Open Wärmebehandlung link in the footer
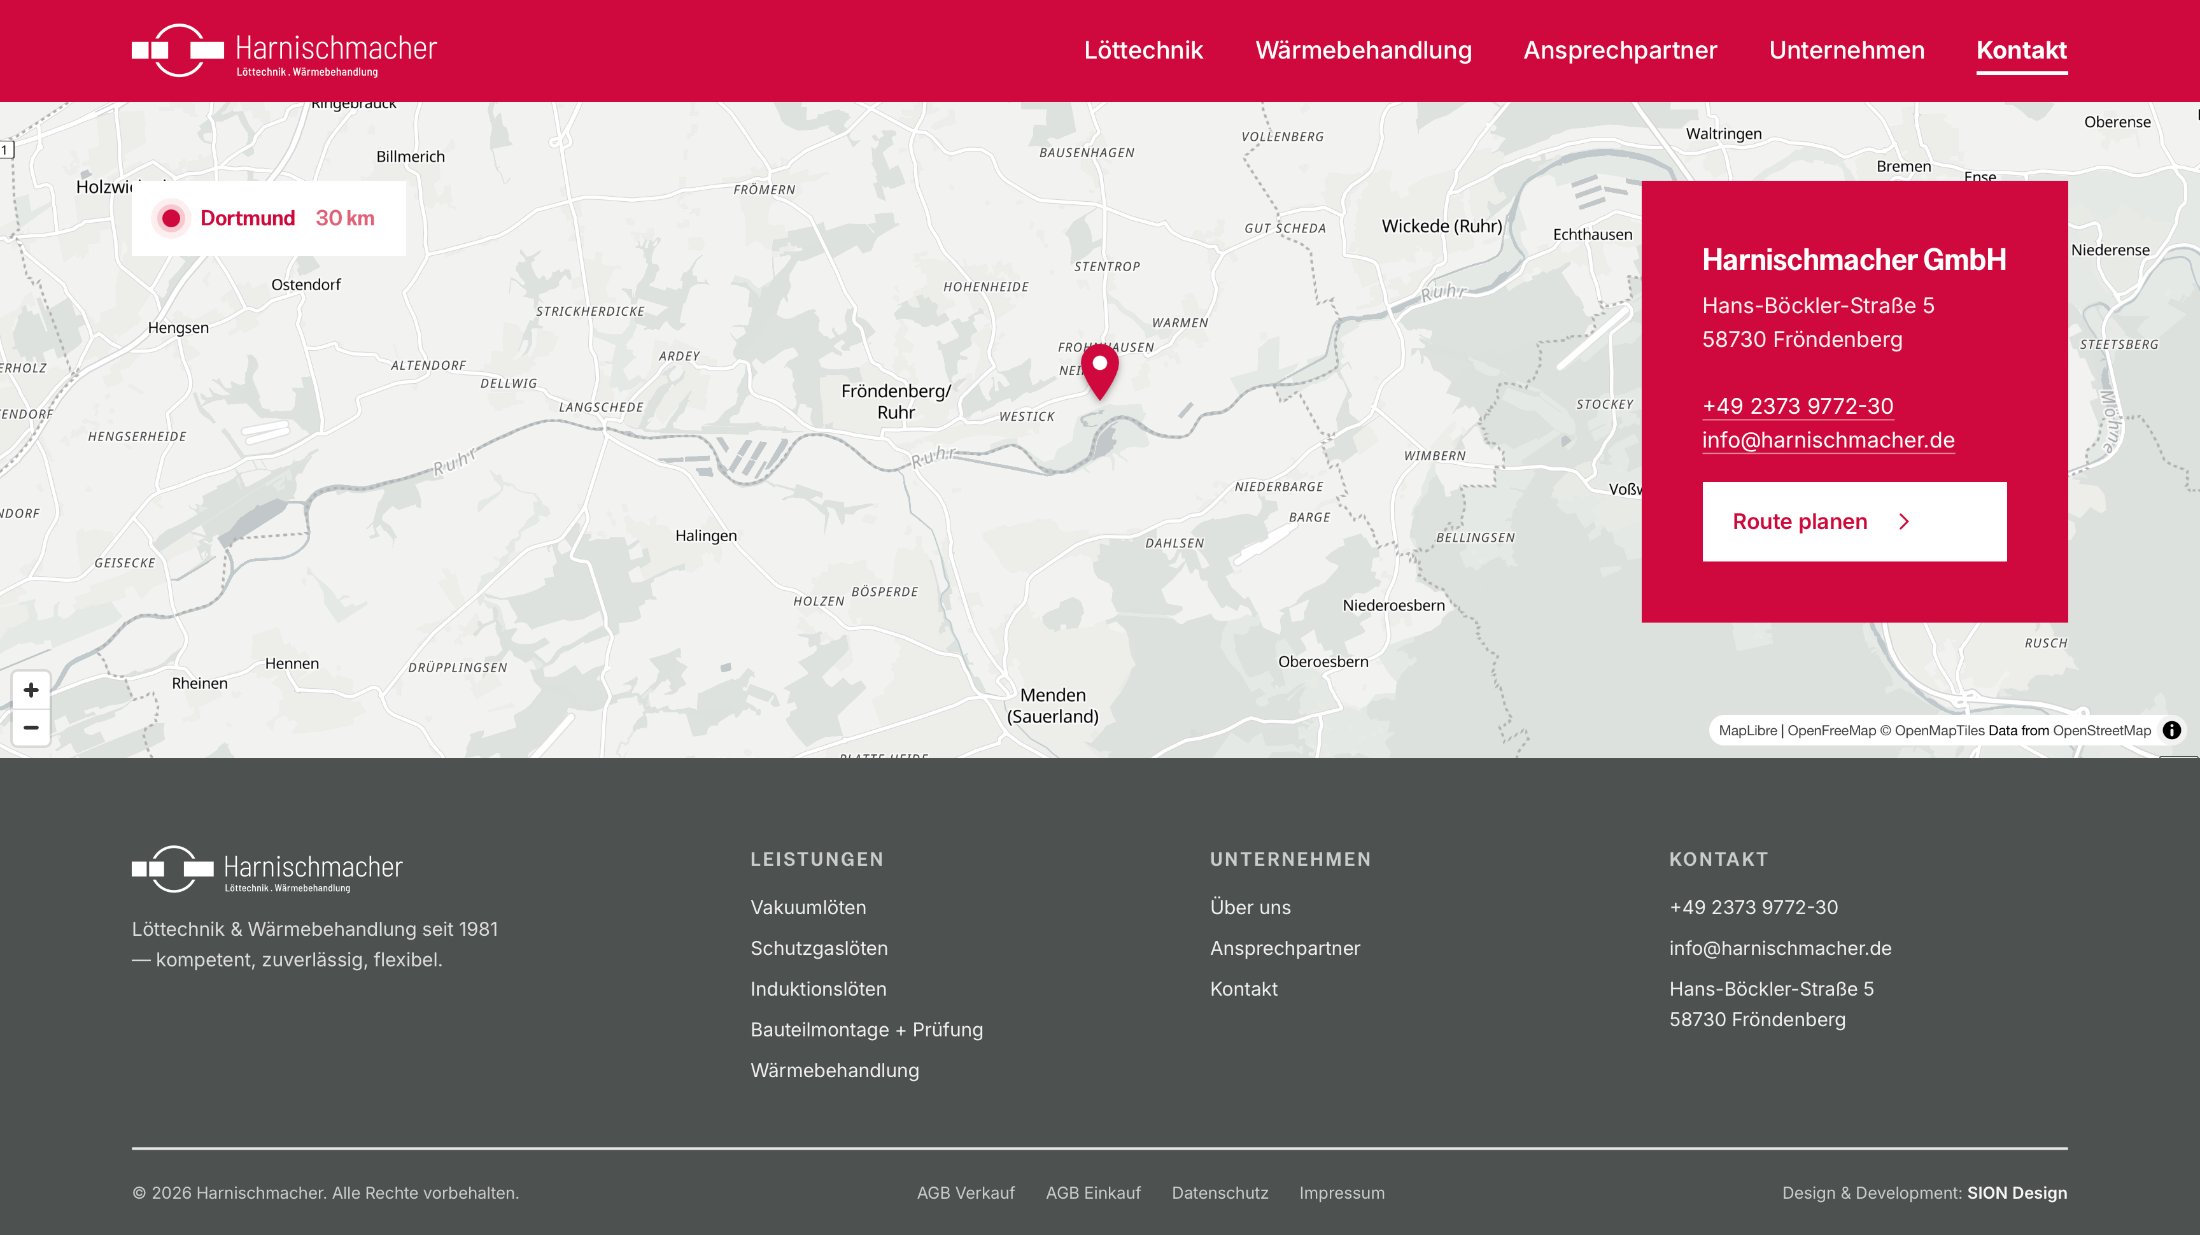The width and height of the screenshot is (2200, 1235). coord(834,1070)
